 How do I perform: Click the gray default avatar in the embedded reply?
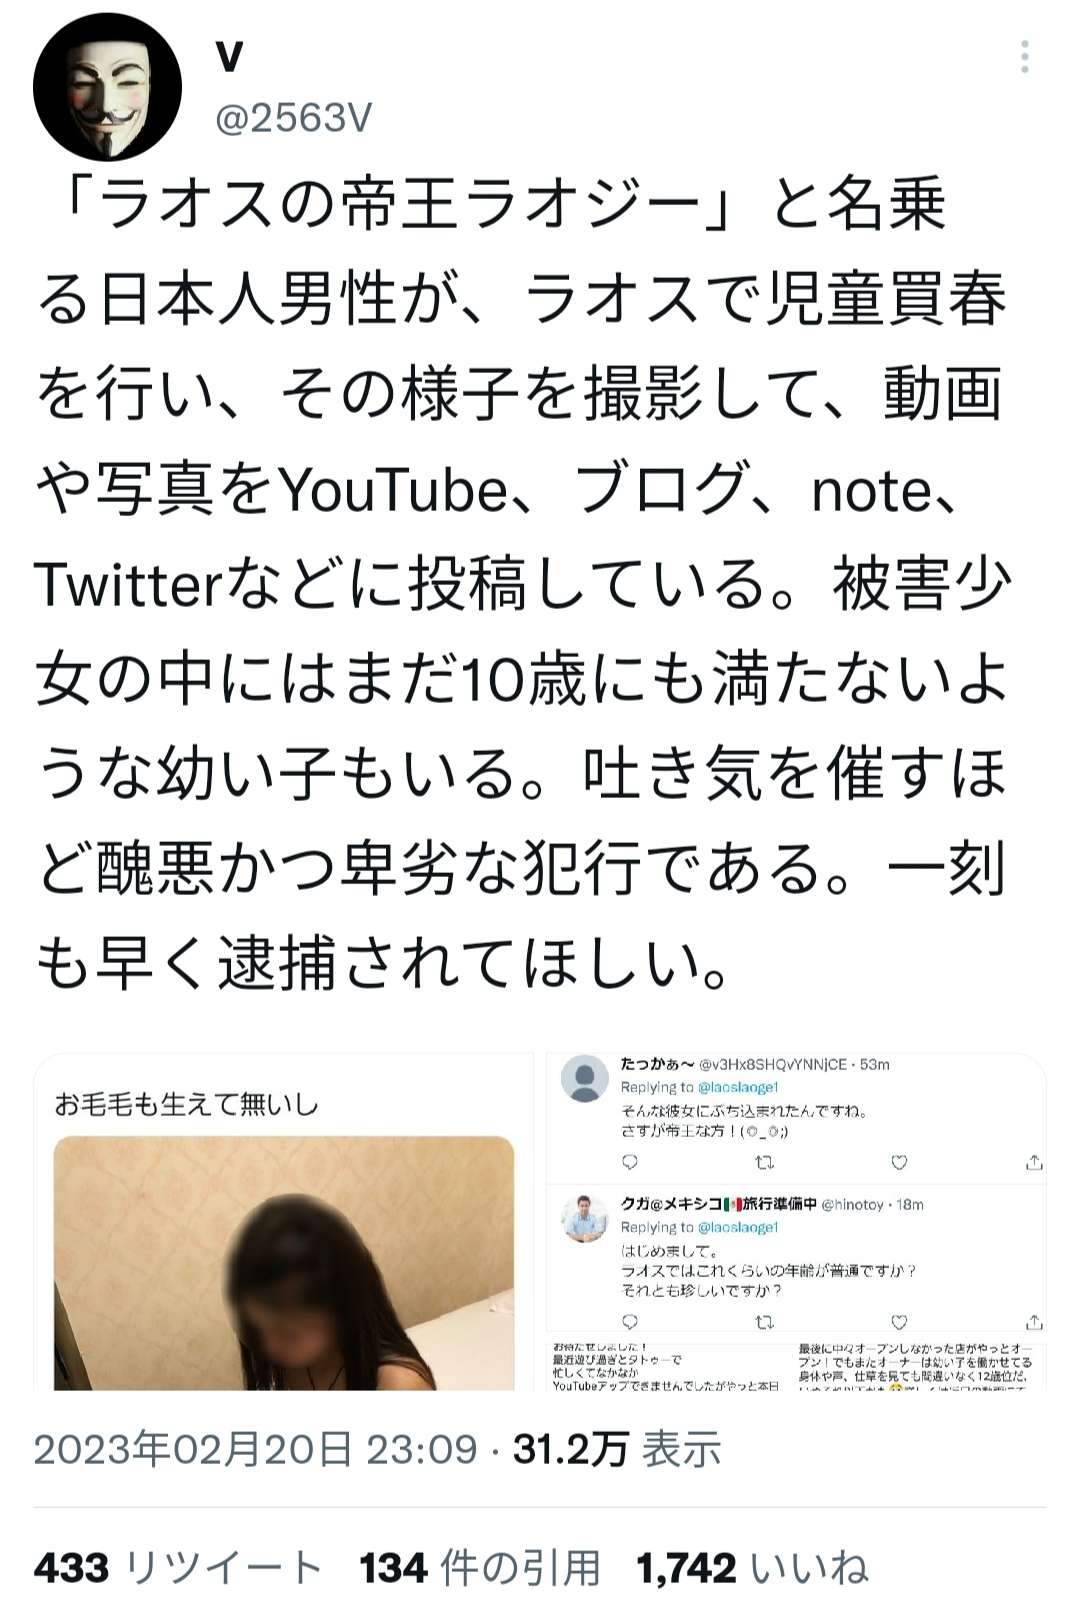[585, 1080]
